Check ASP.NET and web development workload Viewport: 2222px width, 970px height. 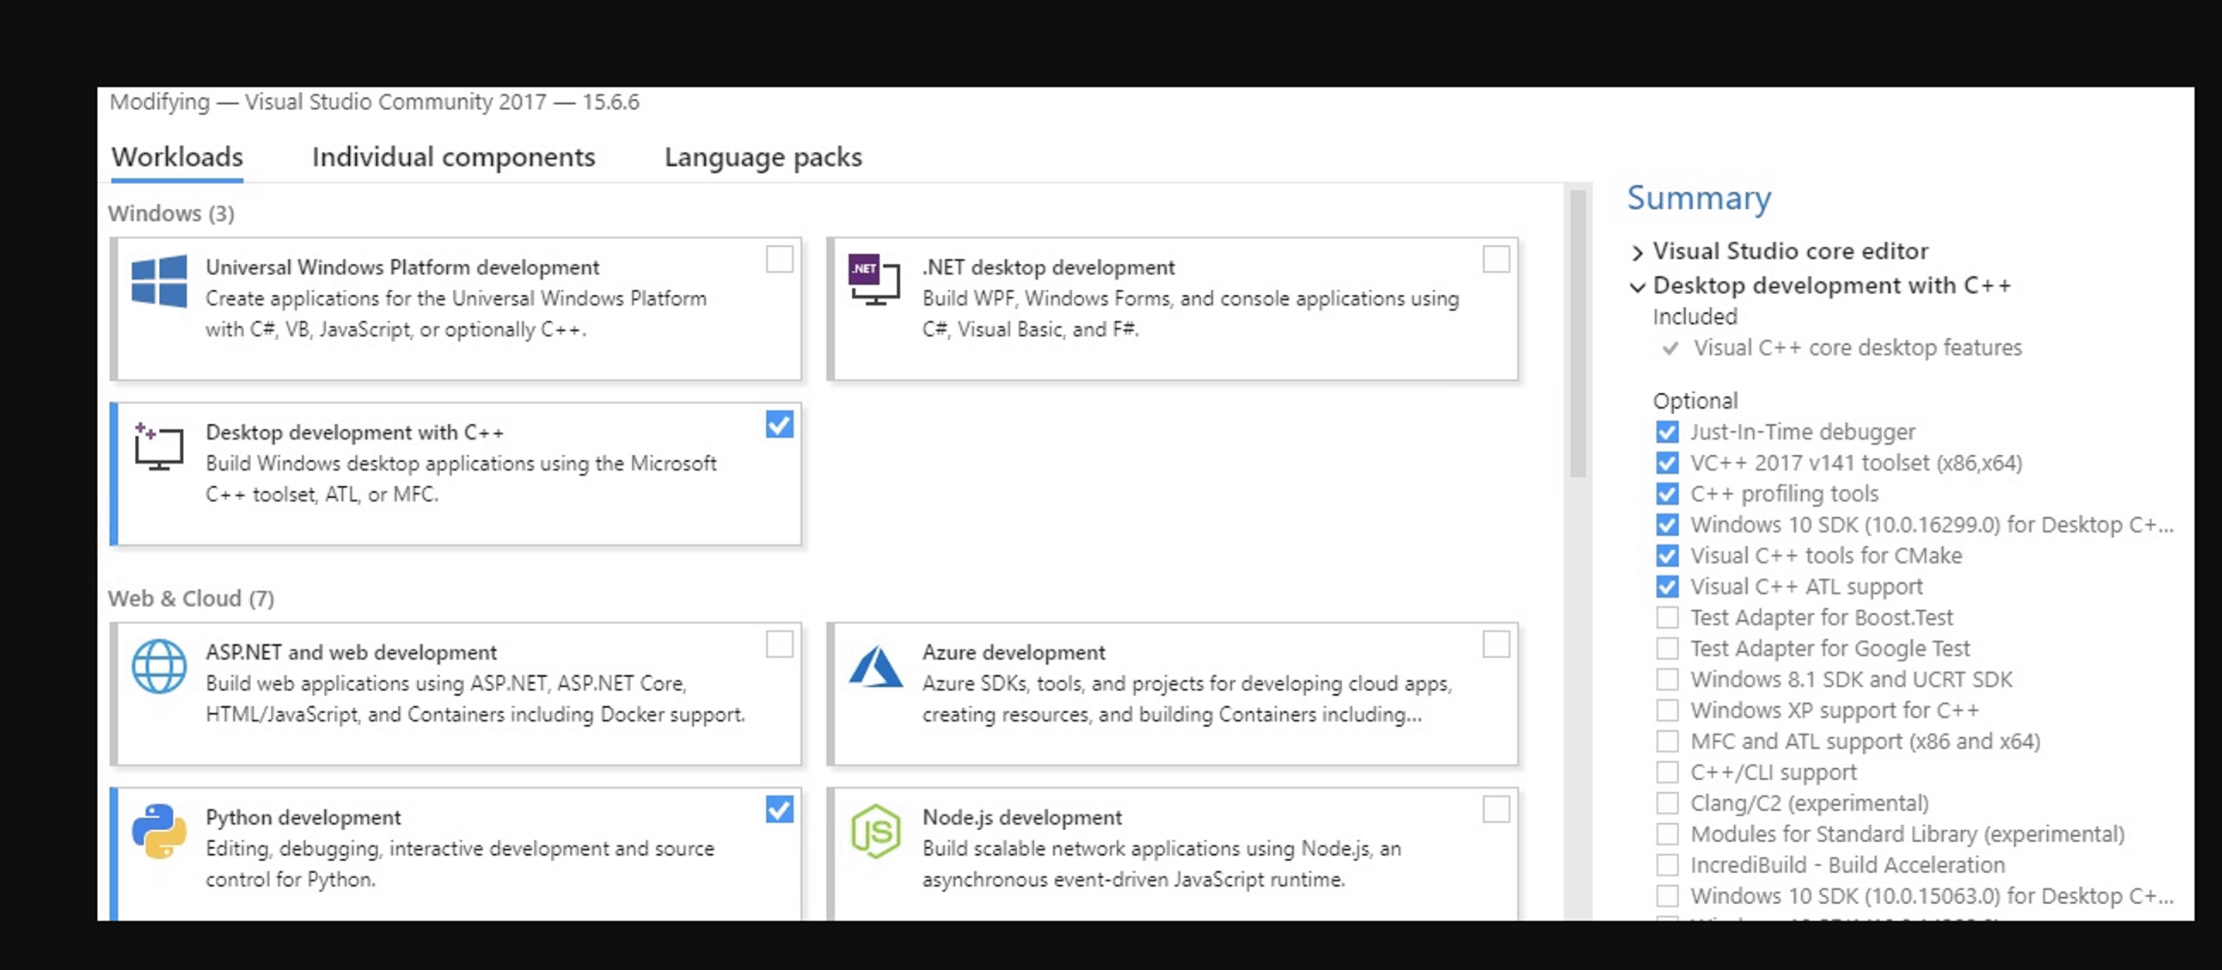pos(780,644)
